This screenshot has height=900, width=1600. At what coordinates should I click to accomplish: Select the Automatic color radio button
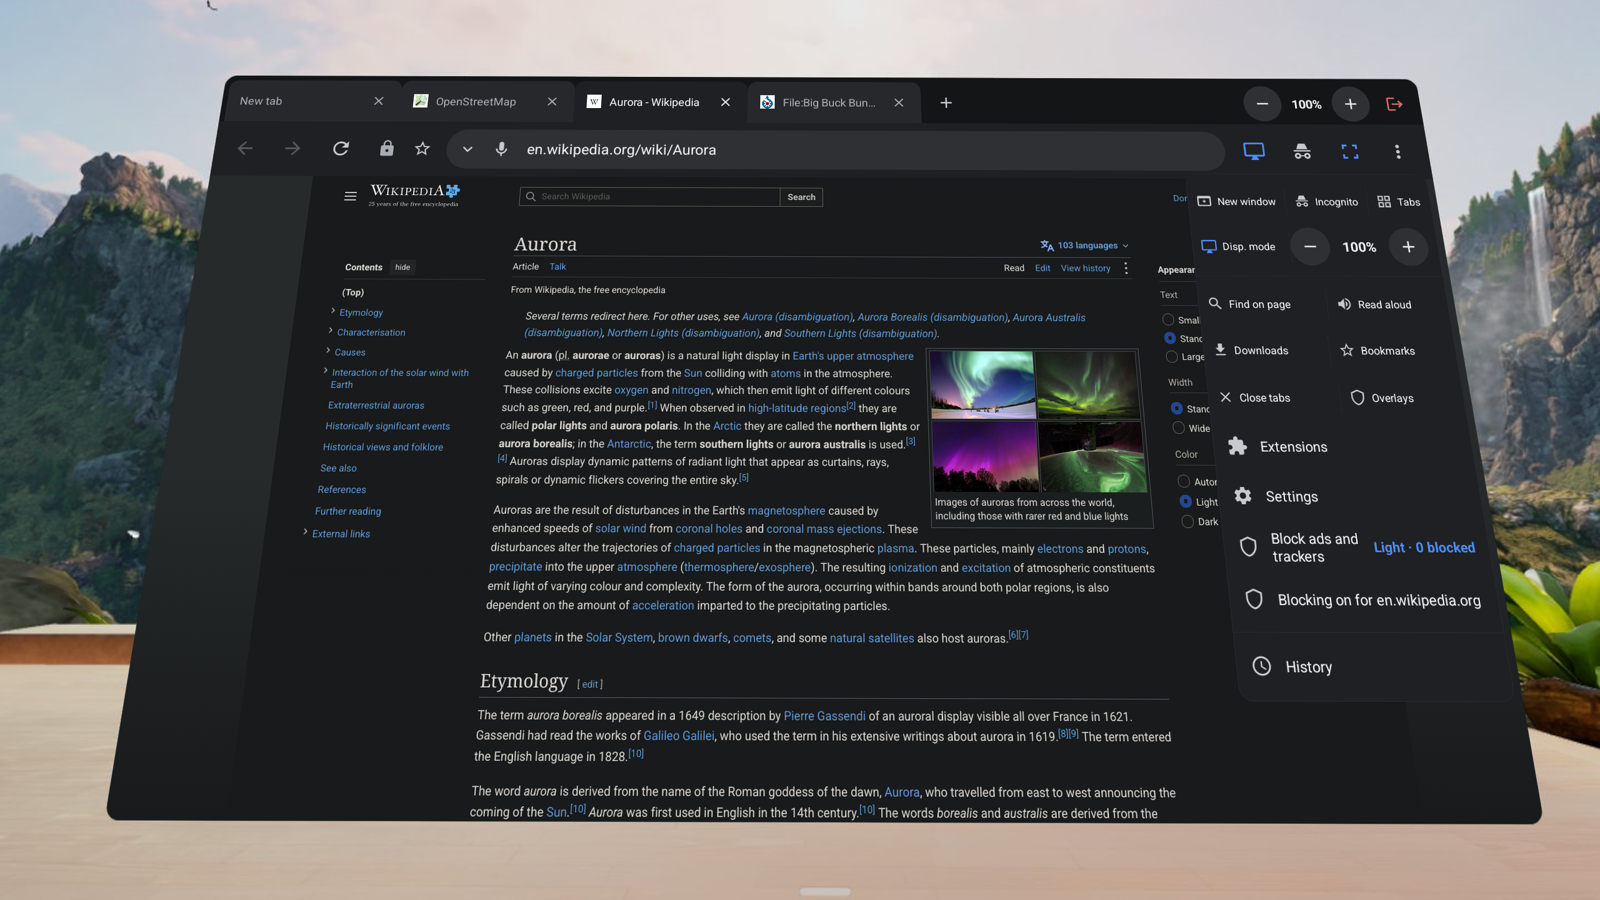[1184, 481]
